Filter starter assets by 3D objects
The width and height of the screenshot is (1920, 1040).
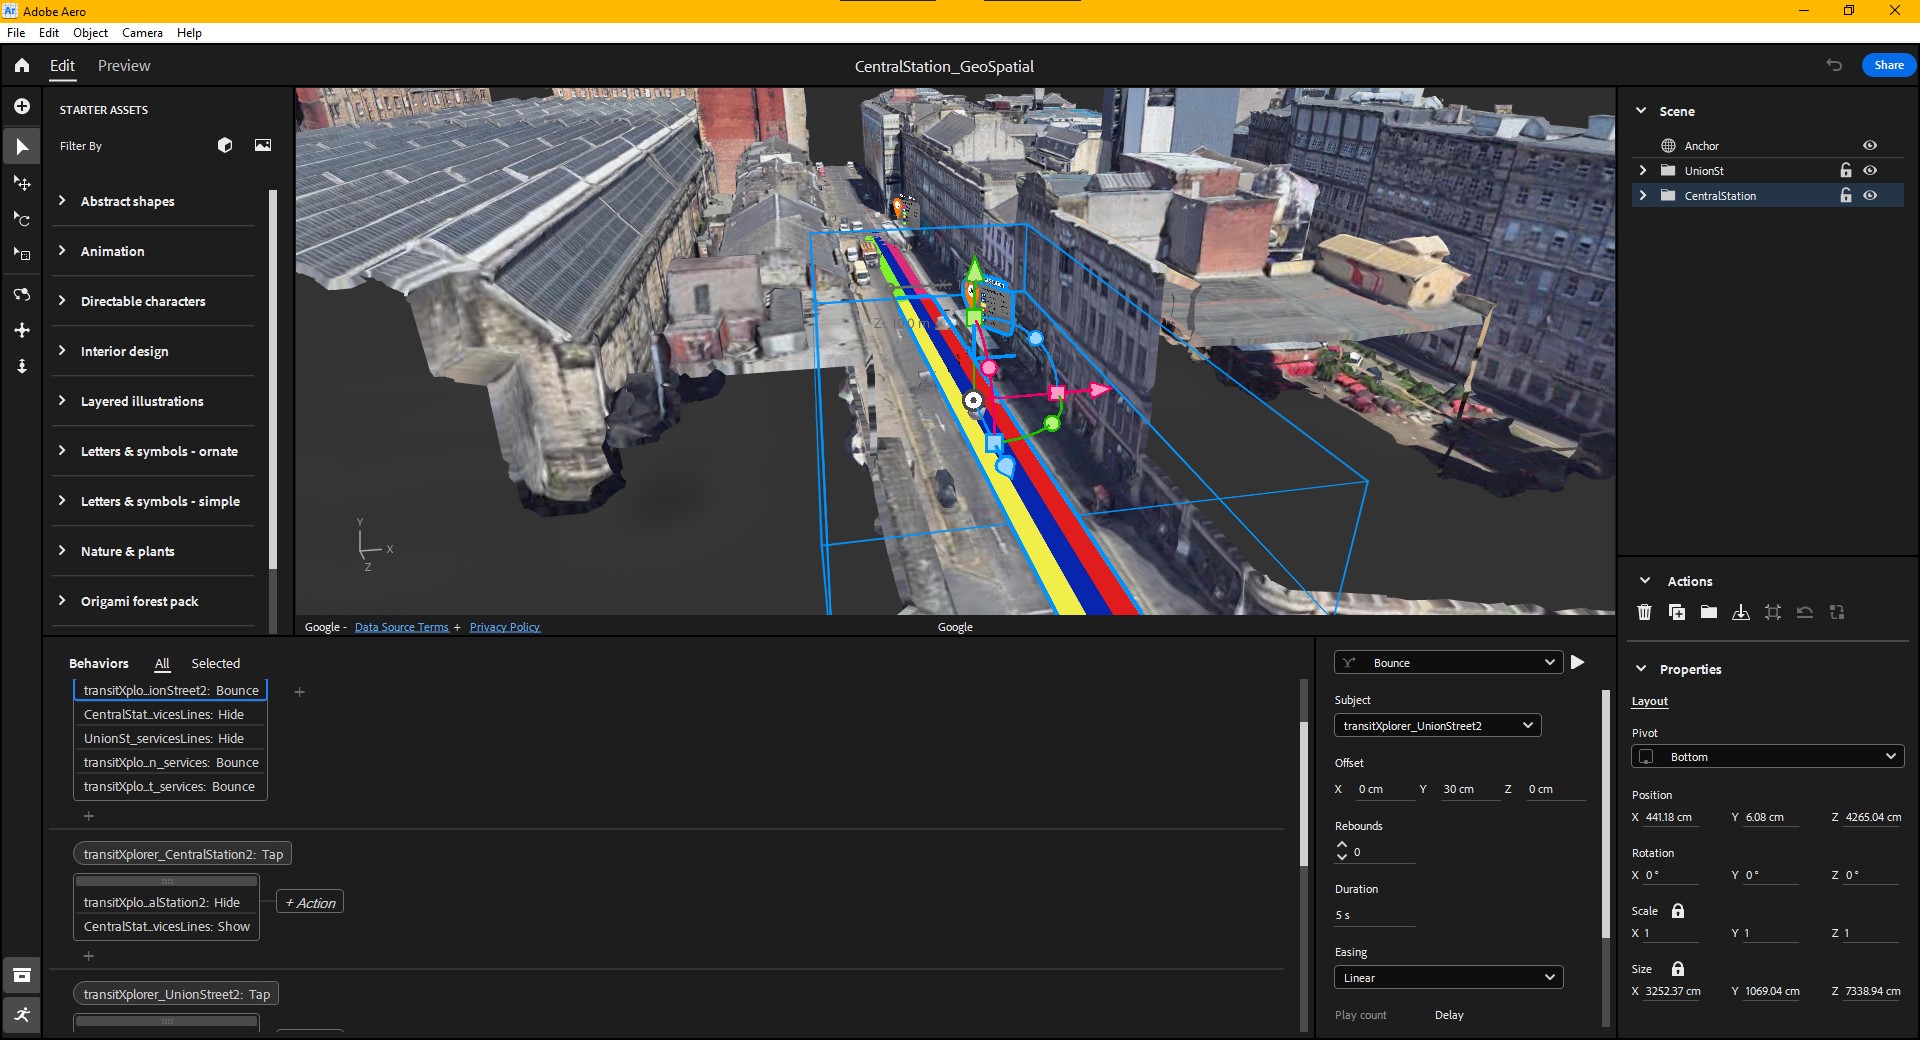(x=225, y=145)
